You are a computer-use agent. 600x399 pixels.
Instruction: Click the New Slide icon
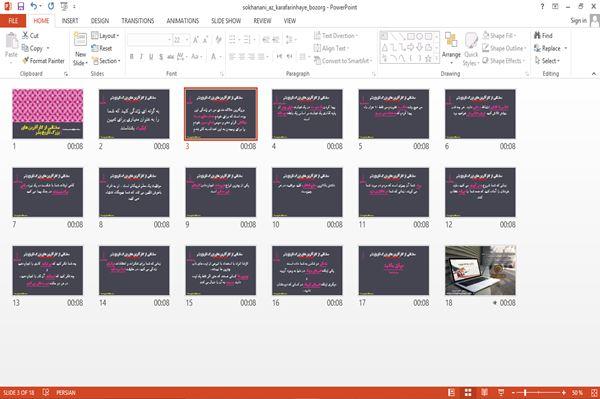click(80, 40)
